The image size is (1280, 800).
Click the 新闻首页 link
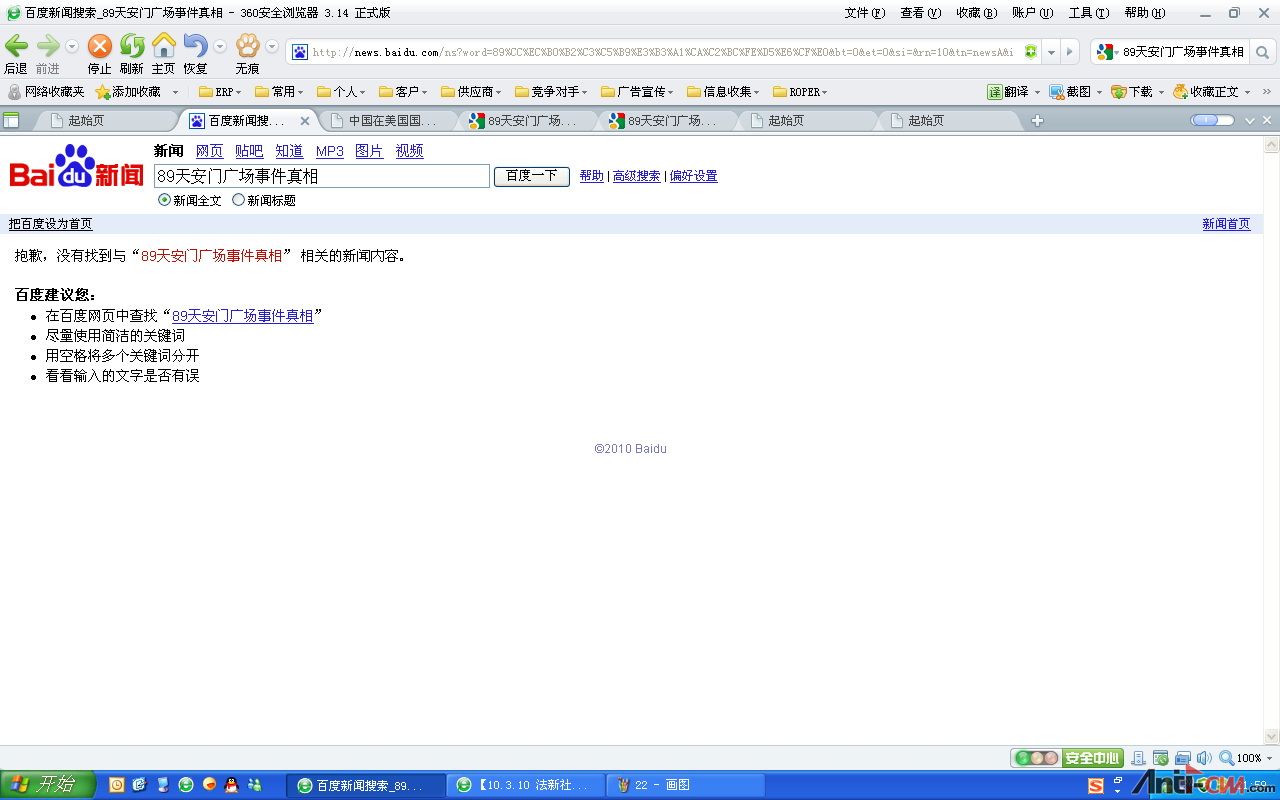pos(1226,224)
